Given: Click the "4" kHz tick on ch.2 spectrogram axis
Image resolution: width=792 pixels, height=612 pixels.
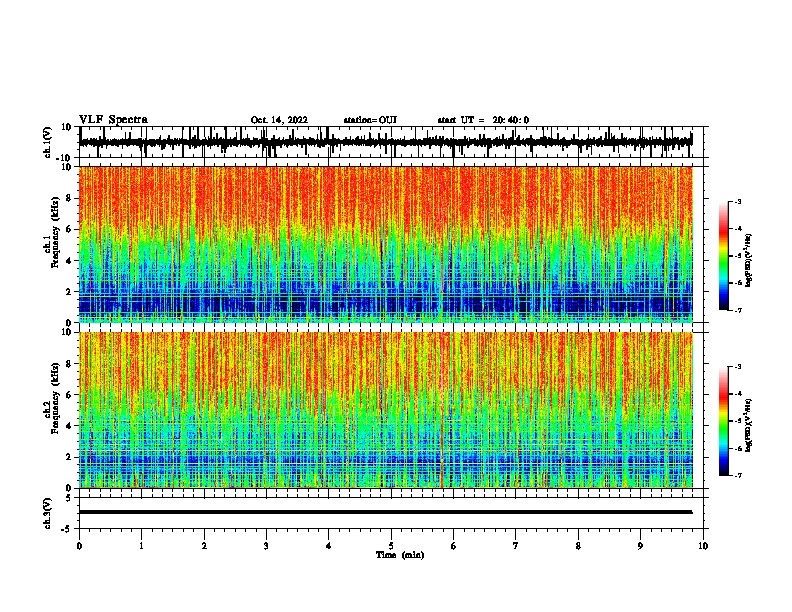Looking at the screenshot, I should point(70,426).
